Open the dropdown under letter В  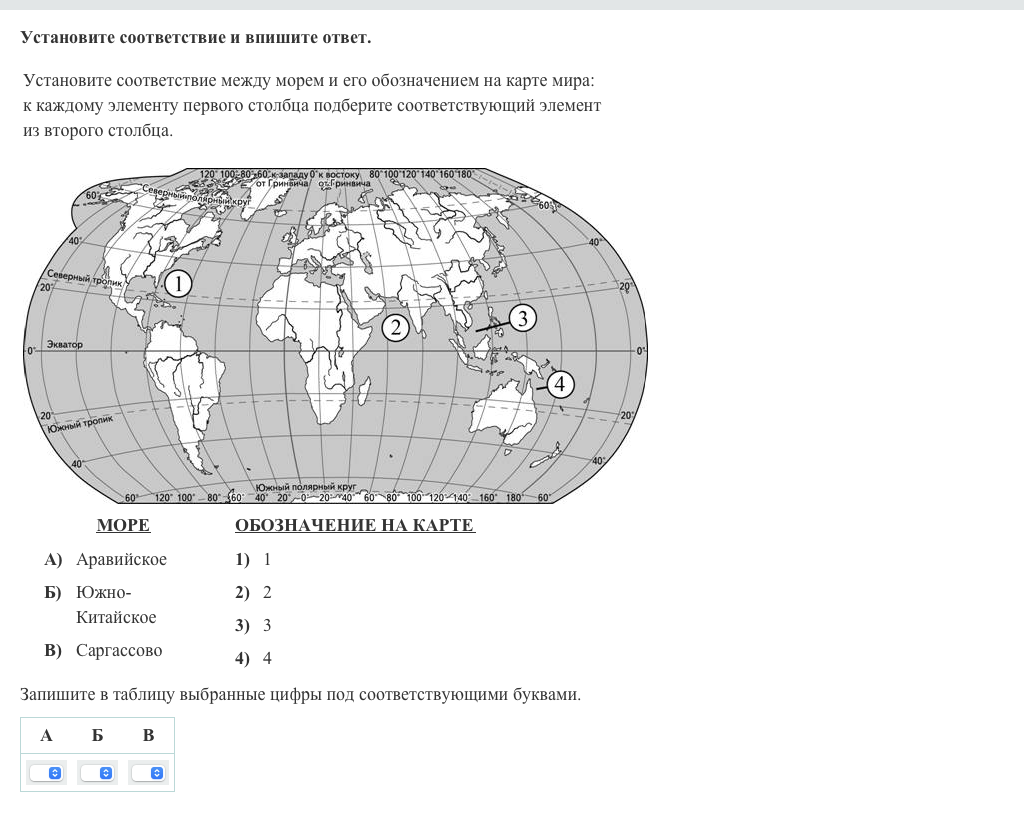click(x=148, y=773)
